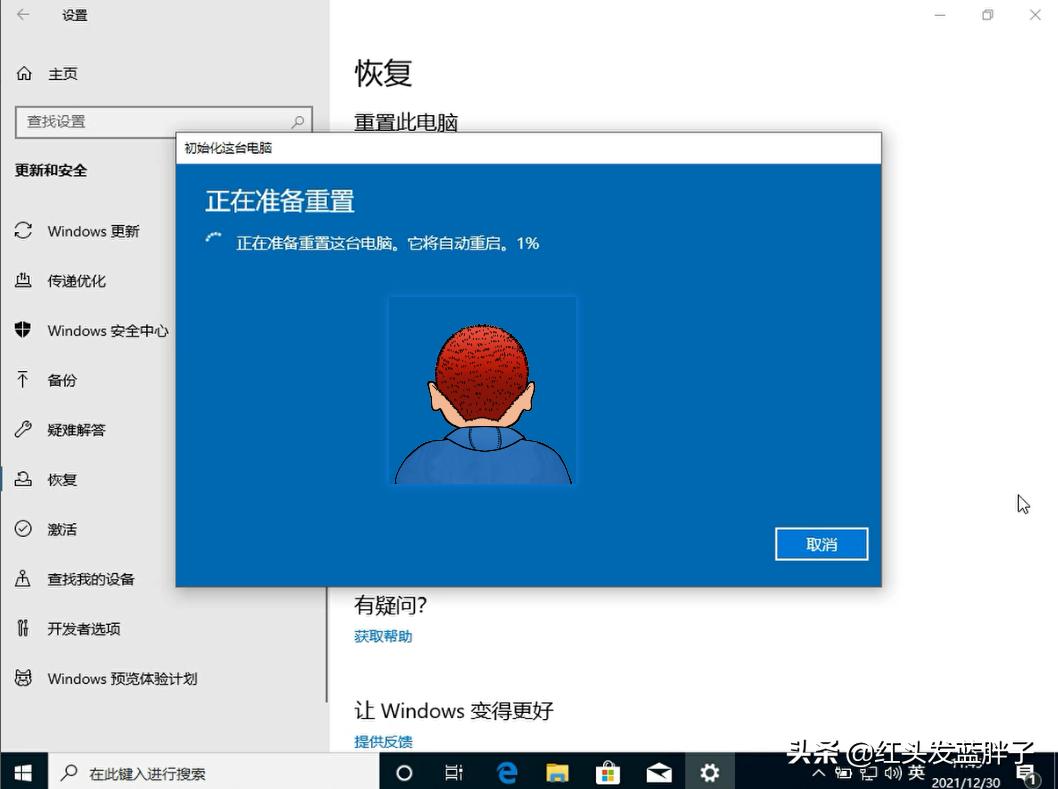Expand hidden system tray icons
Image resolution: width=1058 pixels, height=789 pixels.
point(817,772)
